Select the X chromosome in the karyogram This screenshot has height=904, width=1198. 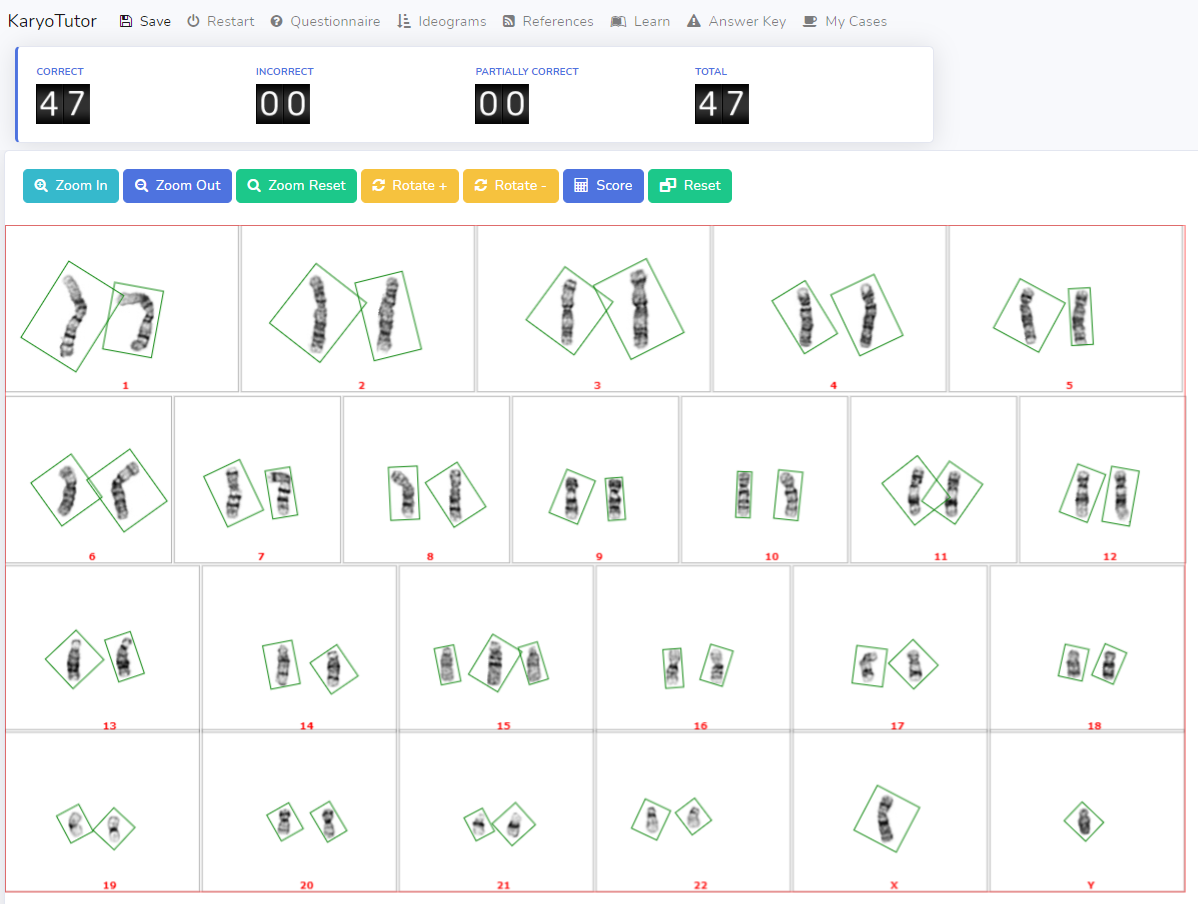tap(886, 817)
